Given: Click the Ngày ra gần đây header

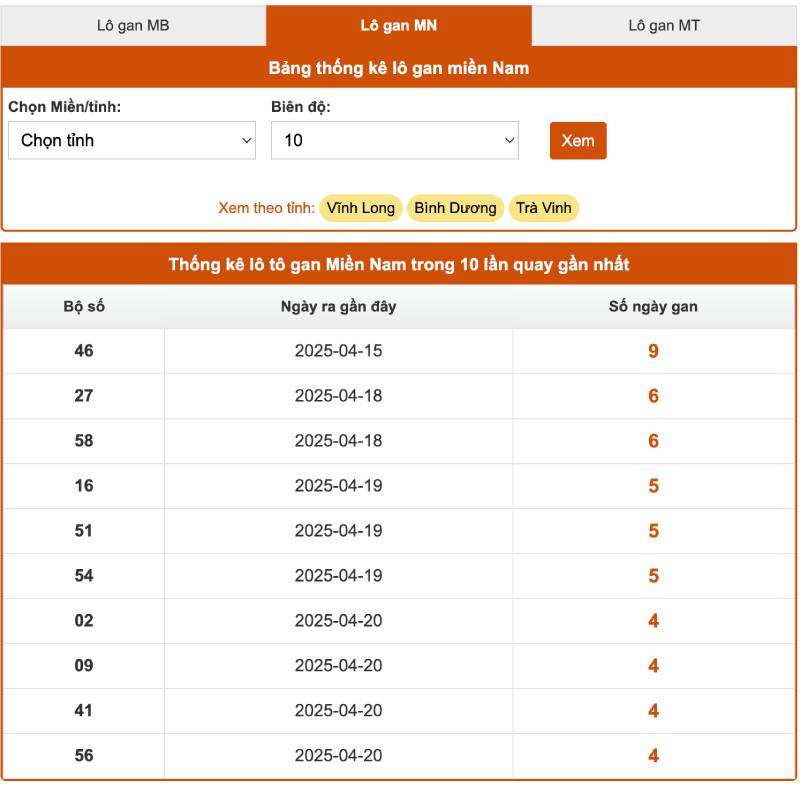Looking at the screenshot, I should point(338,307).
